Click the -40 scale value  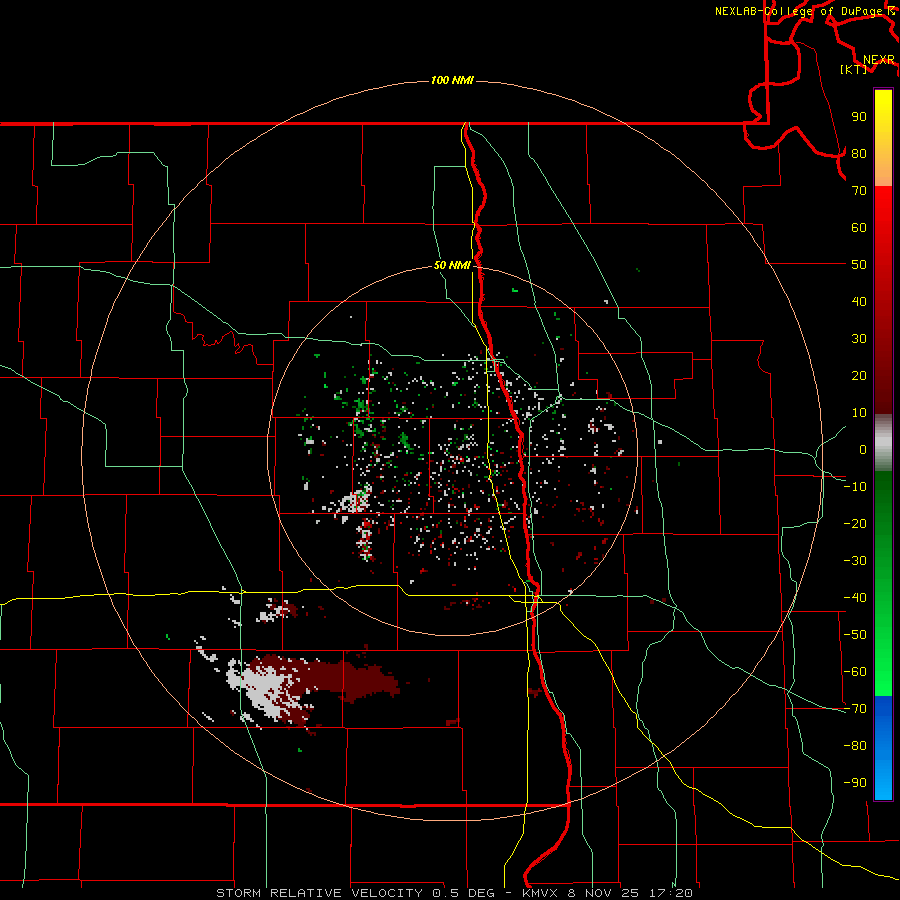[x=855, y=598]
